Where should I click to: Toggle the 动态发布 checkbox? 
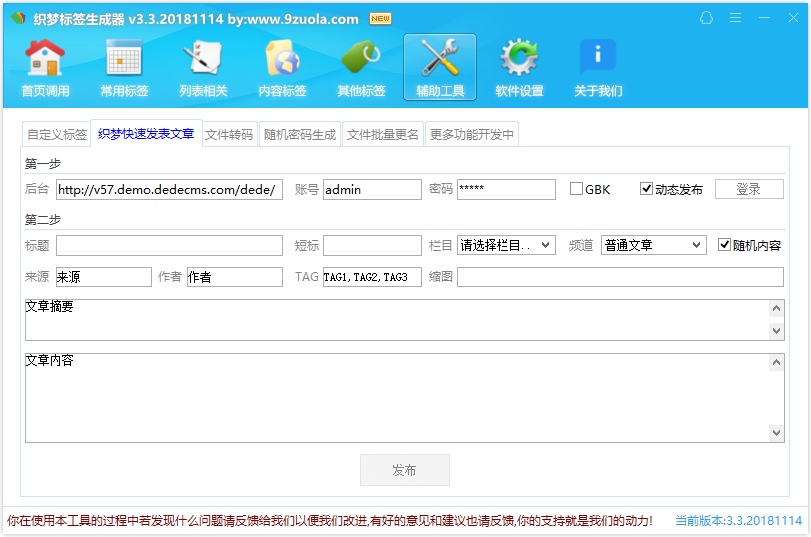point(646,189)
